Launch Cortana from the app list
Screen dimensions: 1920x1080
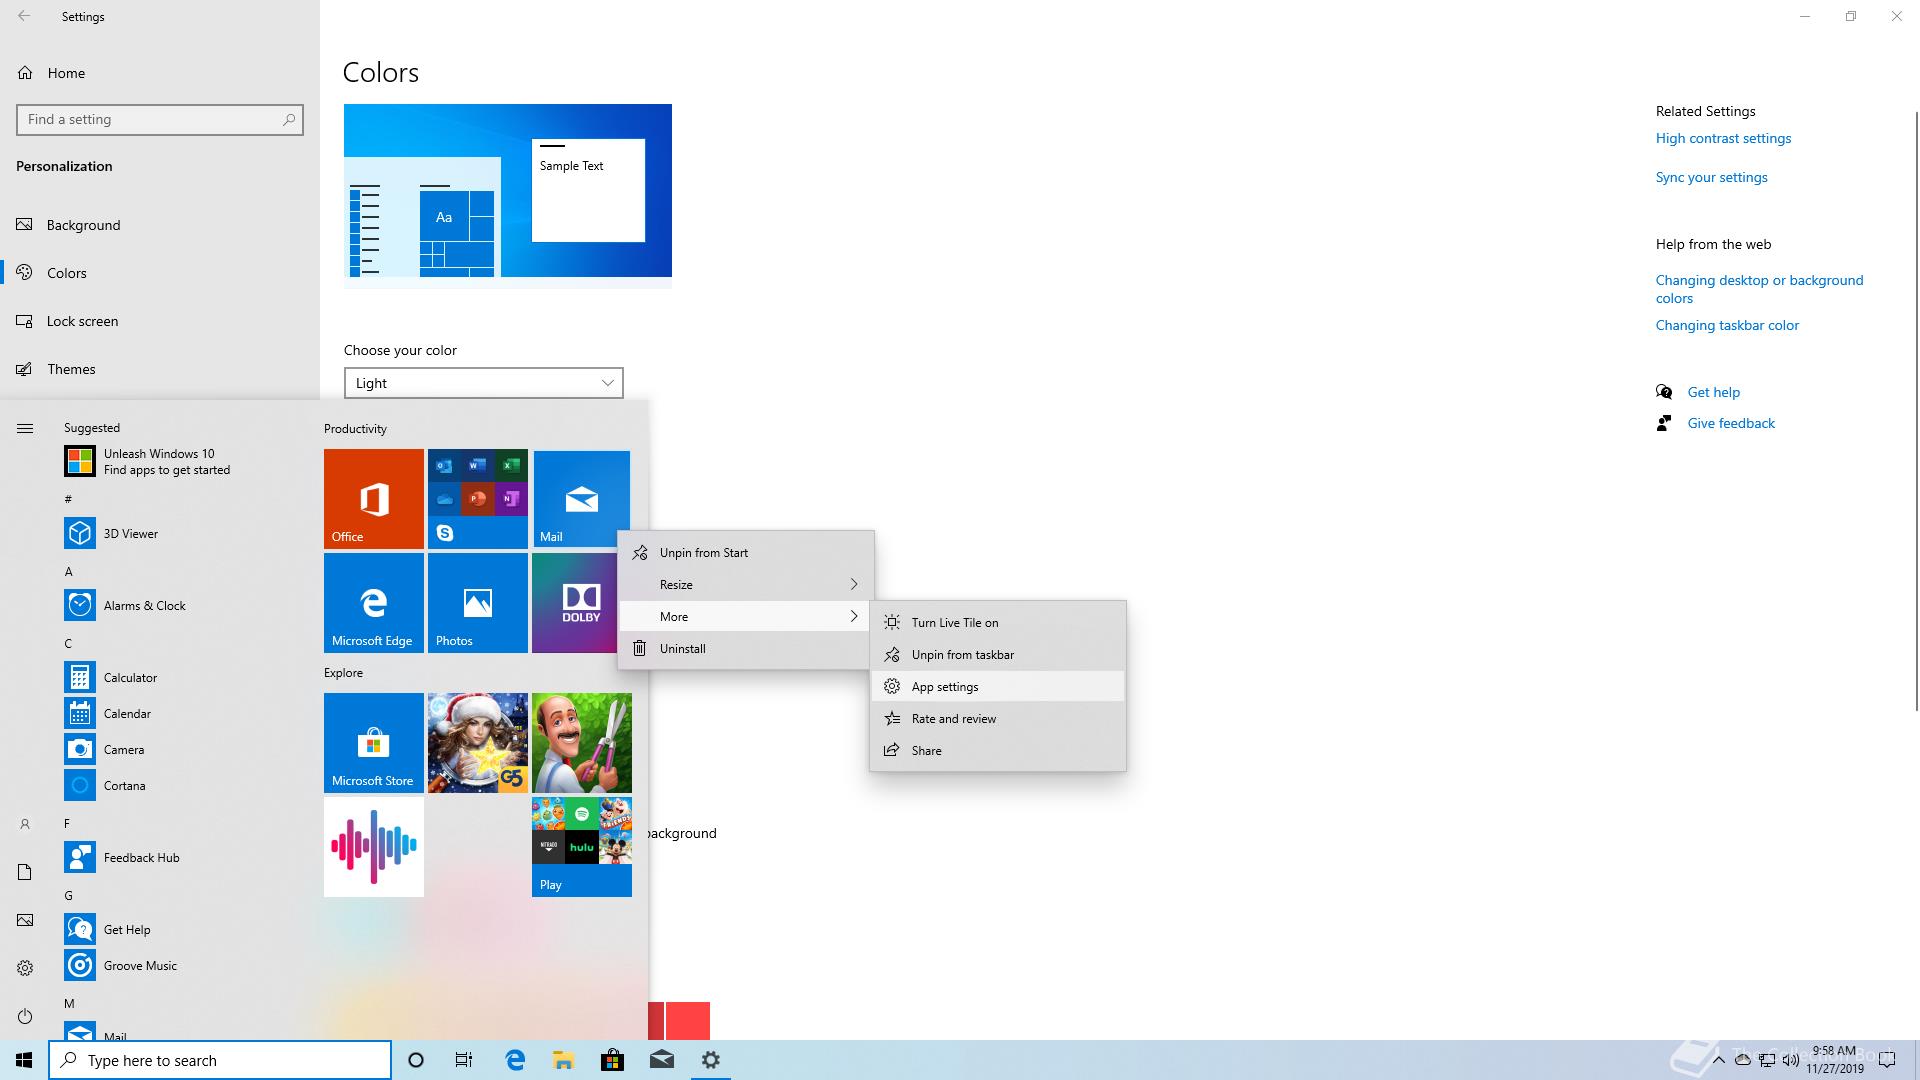click(x=185, y=785)
